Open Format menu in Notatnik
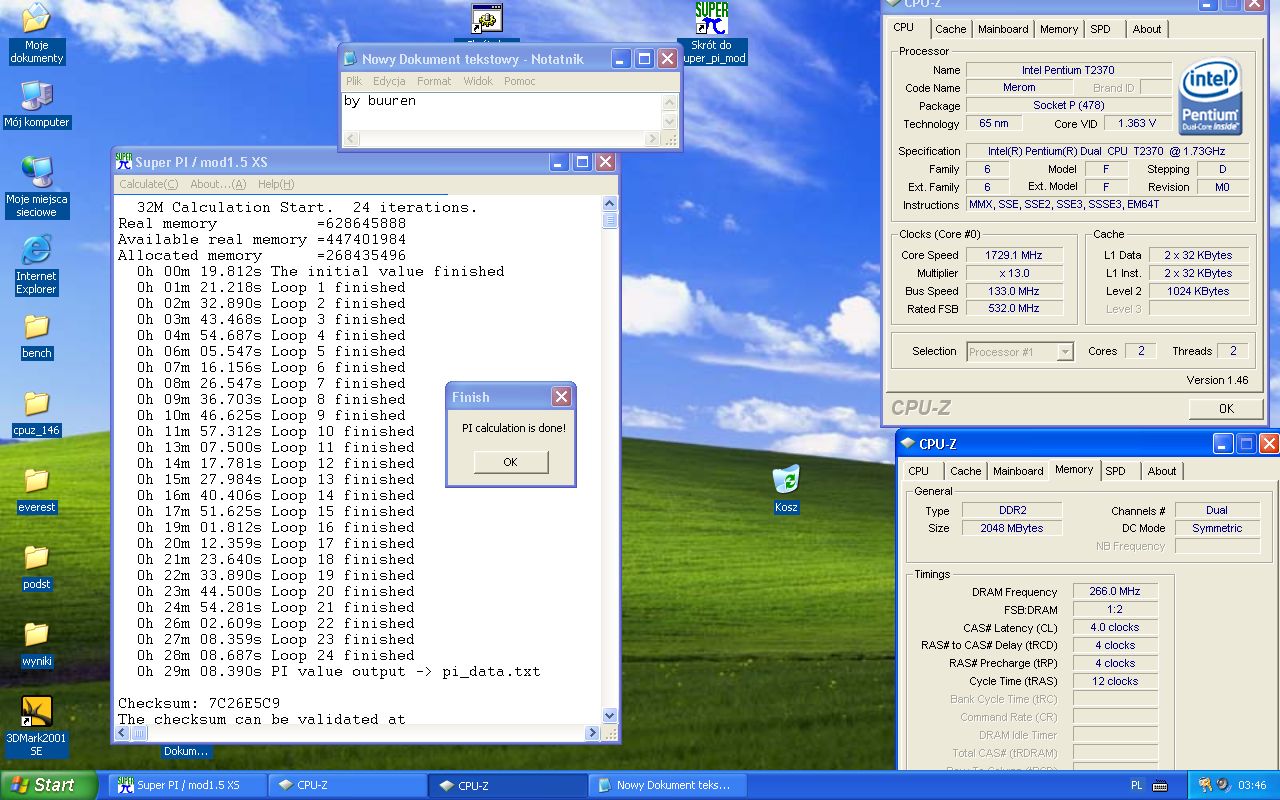 click(x=434, y=81)
